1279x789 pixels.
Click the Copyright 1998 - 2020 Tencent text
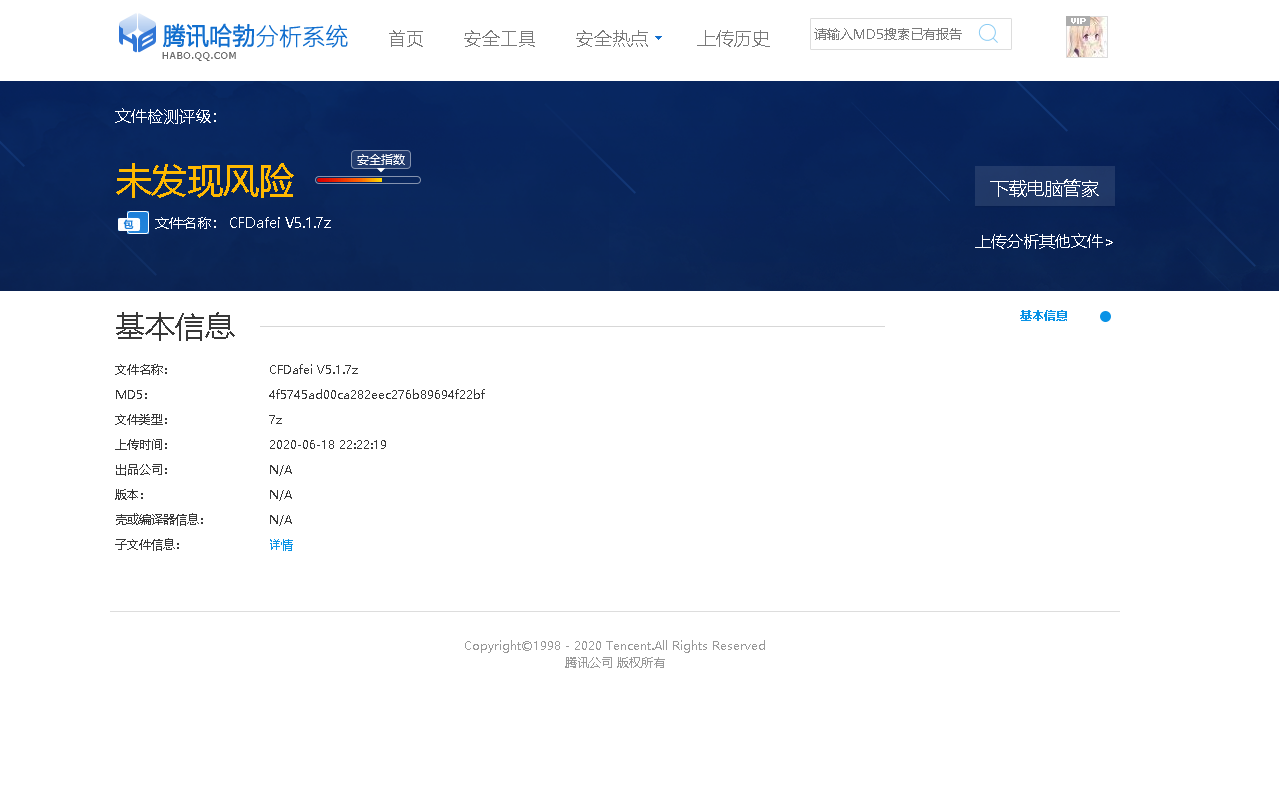[615, 646]
